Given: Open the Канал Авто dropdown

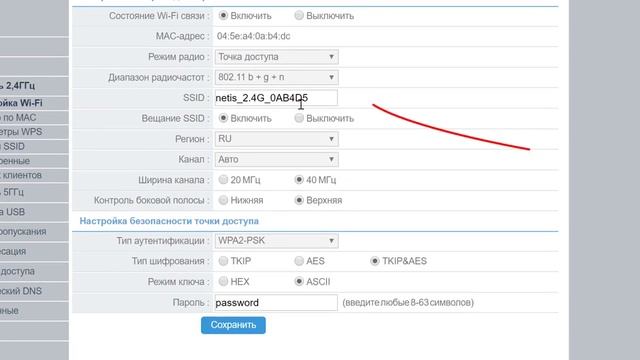Looking at the screenshot, I should tap(276, 159).
